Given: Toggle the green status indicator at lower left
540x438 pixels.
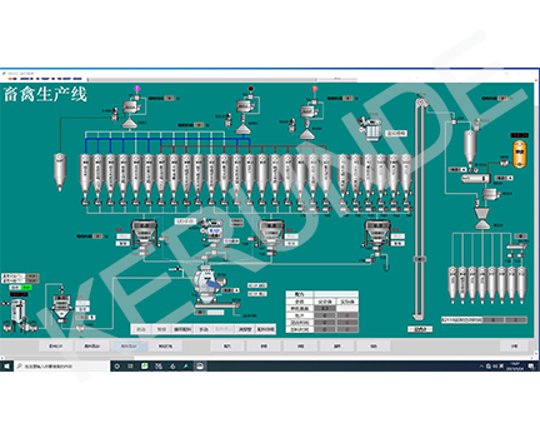Looking at the screenshot, I should click(26, 287).
